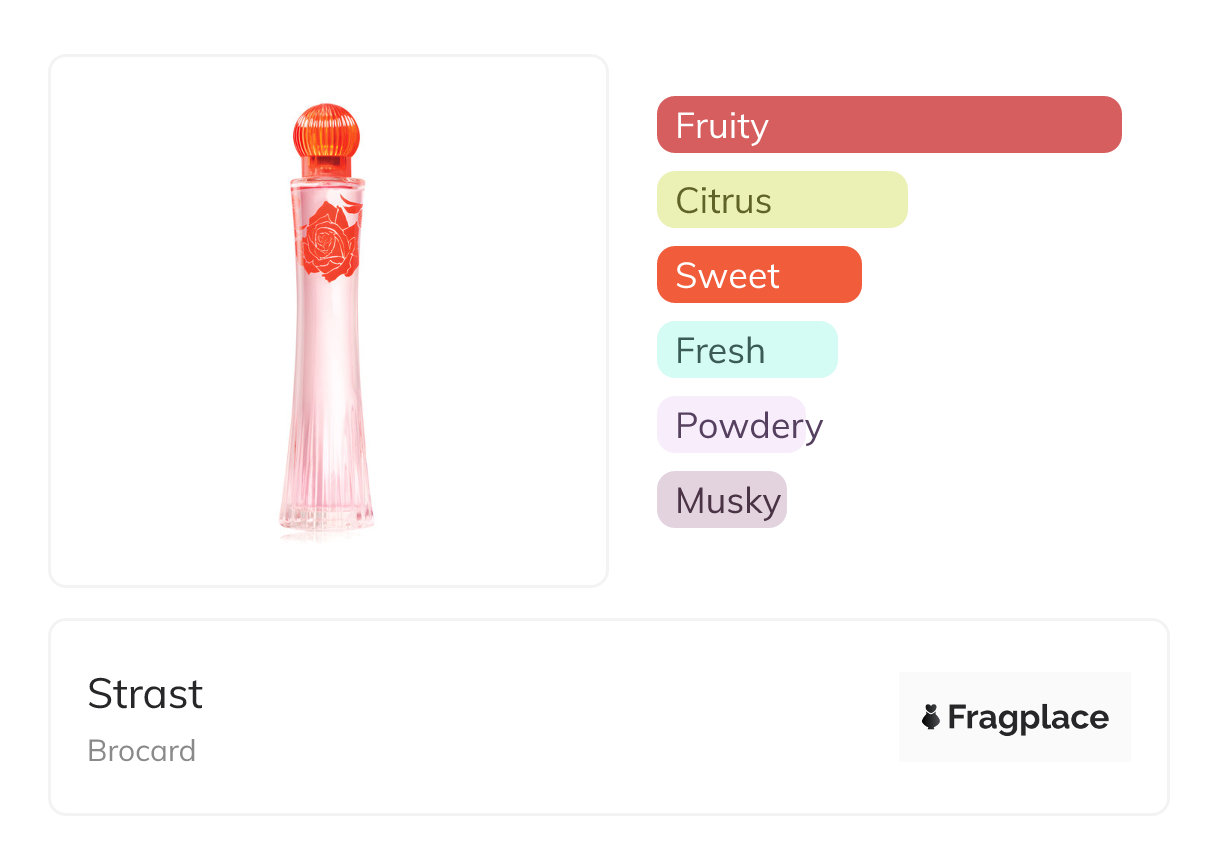1218x864 pixels.
Task: Click the Citrus label text
Action: click(x=723, y=201)
